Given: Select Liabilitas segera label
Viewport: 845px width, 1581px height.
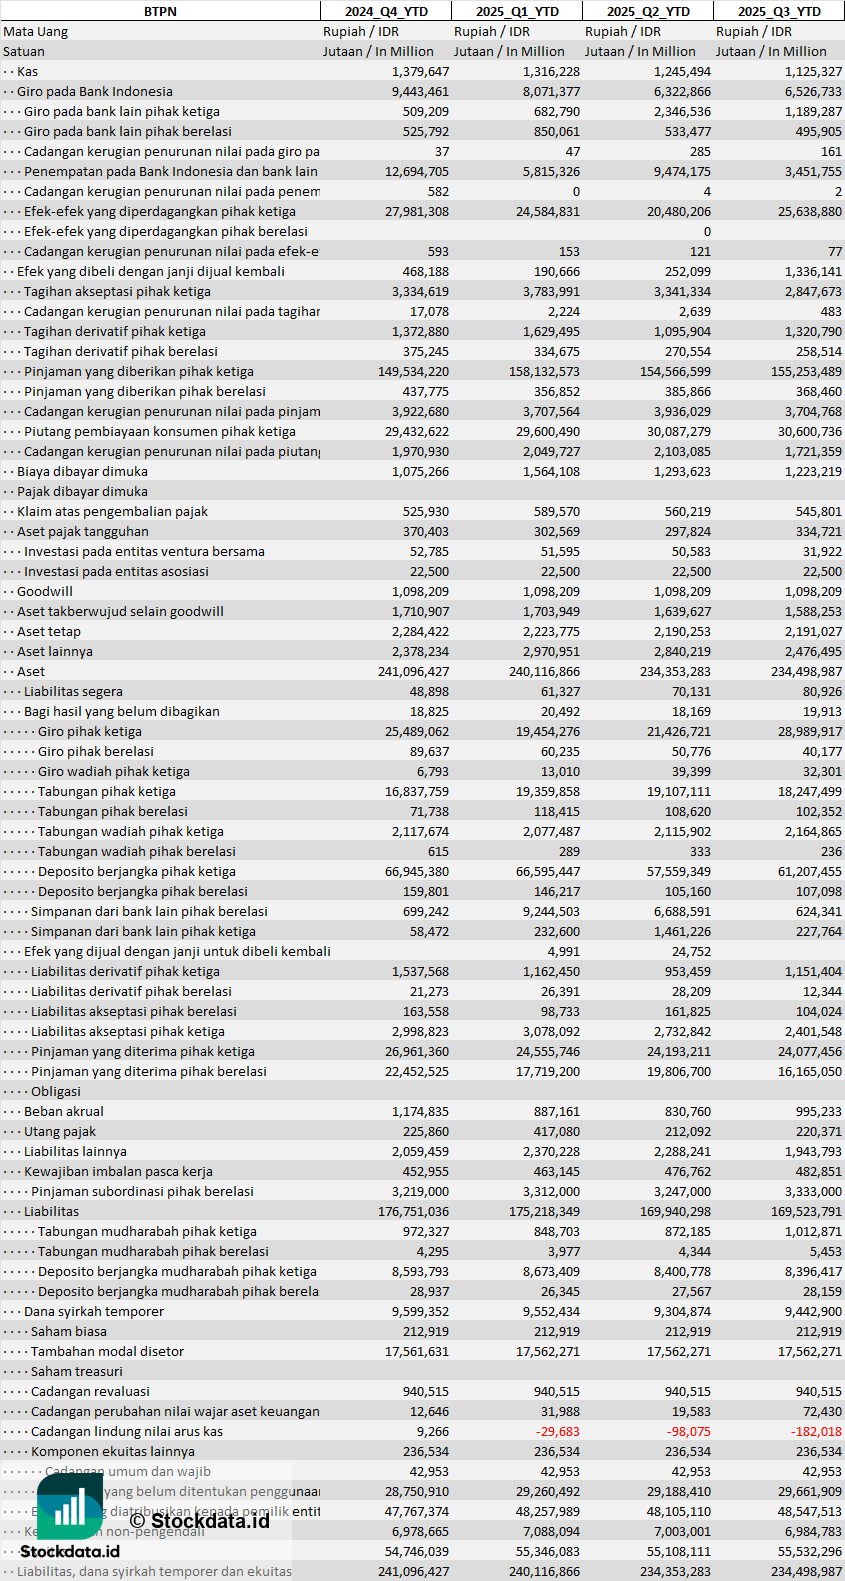Looking at the screenshot, I should [73, 691].
